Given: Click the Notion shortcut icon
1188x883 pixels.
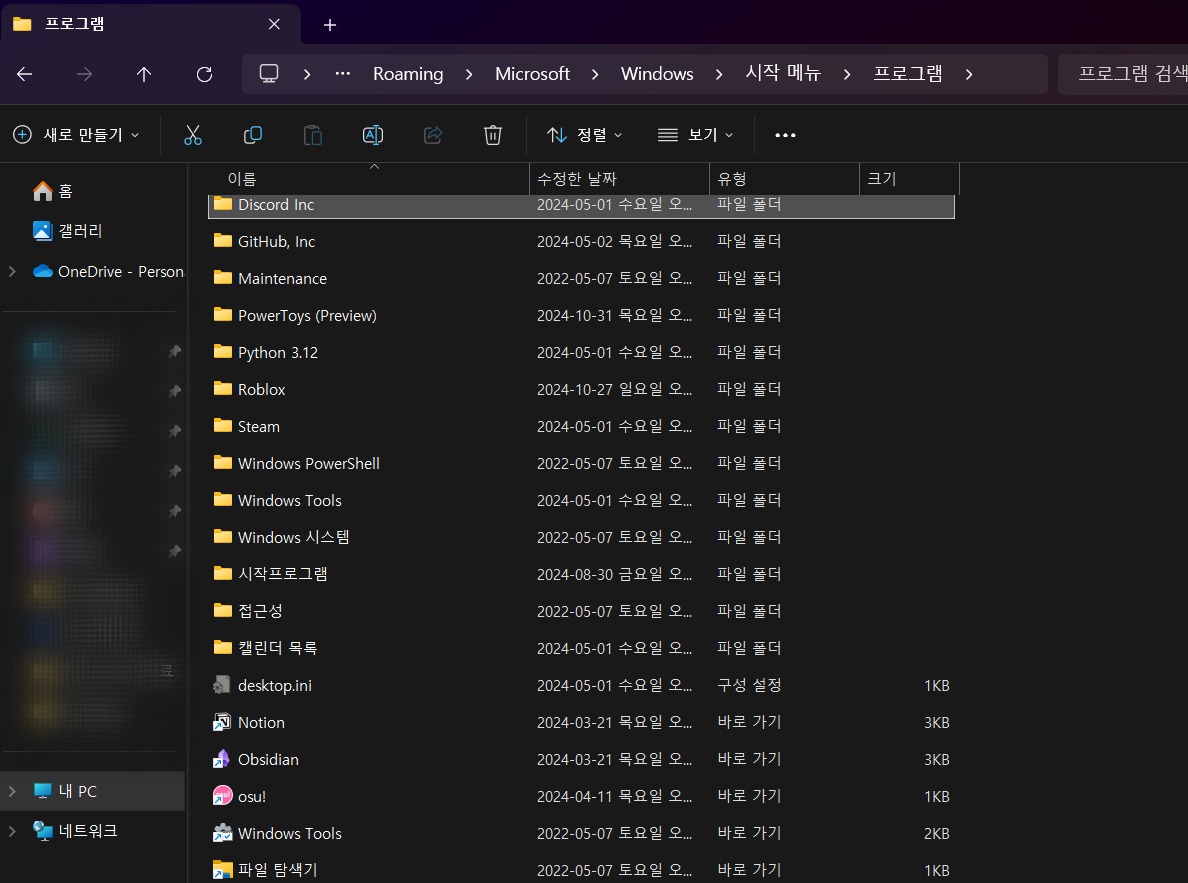Looking at the screenshot, I should (222, 722).
